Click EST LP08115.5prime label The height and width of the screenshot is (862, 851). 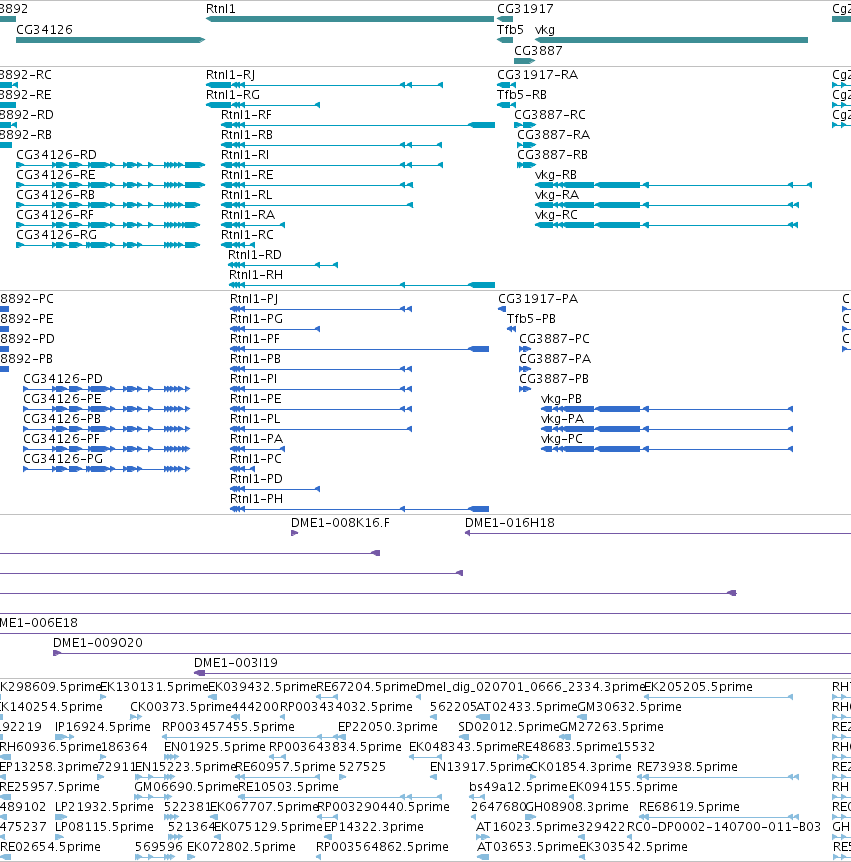(104, 827)
